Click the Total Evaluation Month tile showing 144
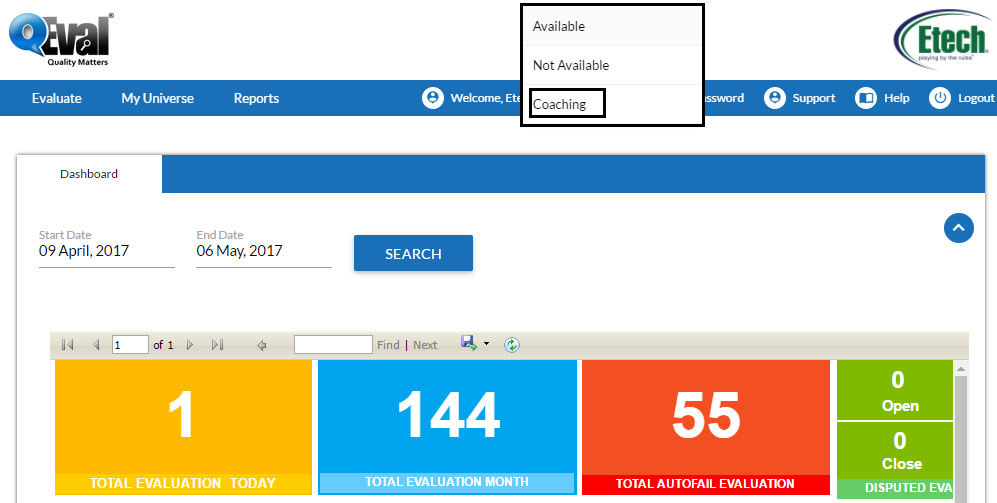Screen dimensions: 997x503 [x=447, y=427]
